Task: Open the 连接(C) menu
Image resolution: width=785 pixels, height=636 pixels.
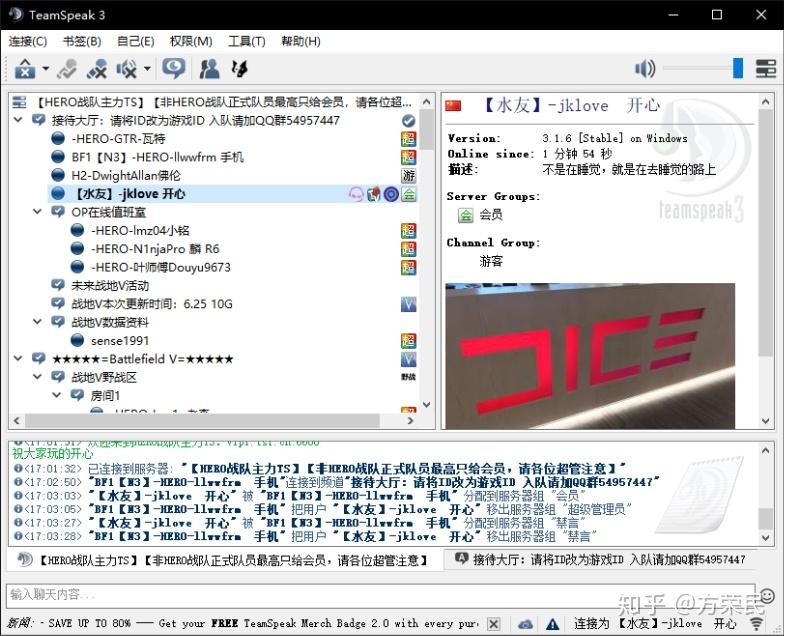Action: (x=28, y=41)
